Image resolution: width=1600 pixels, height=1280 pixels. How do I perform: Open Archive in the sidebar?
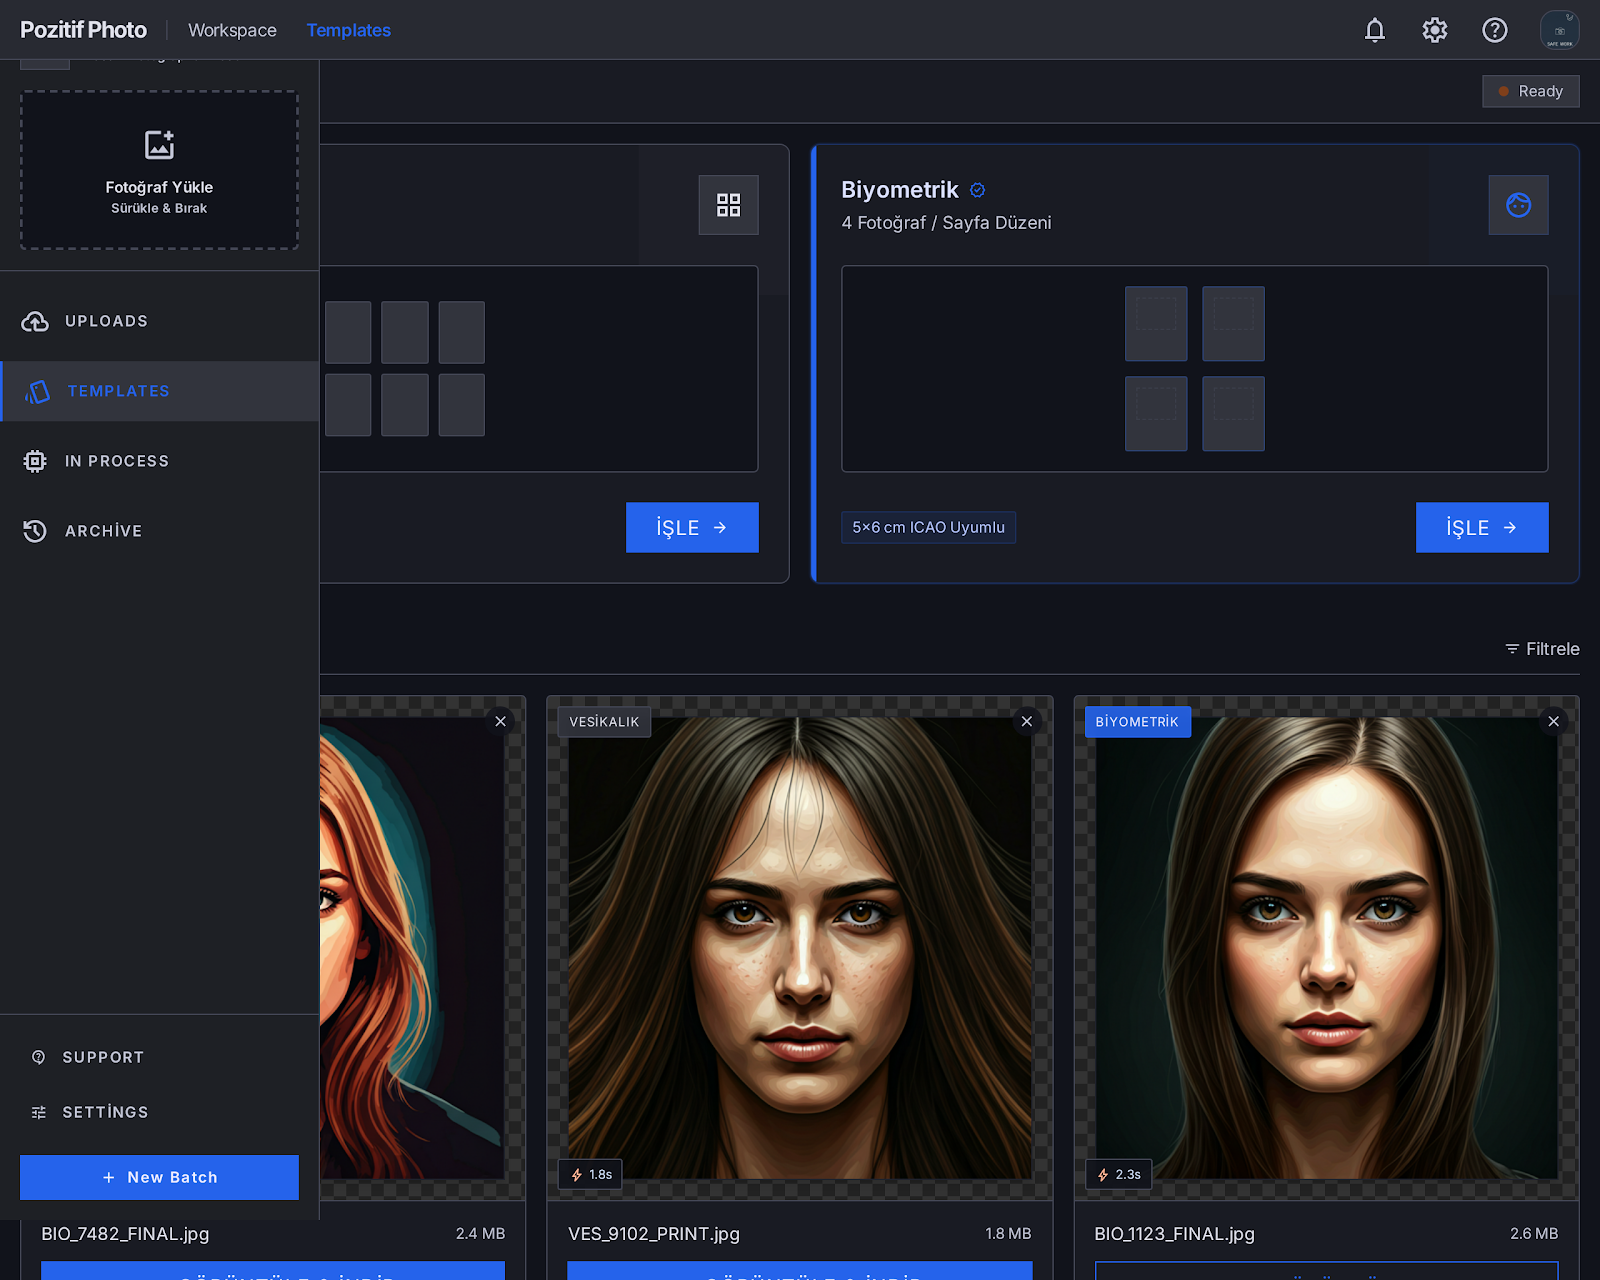160,531
